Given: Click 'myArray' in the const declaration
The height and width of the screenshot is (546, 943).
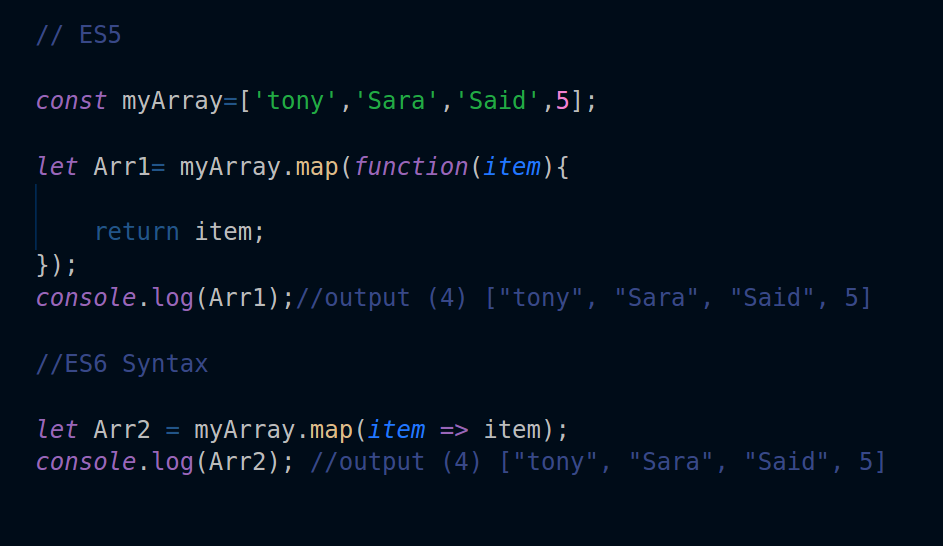Looking at the screenshot, I should [173, 101].
